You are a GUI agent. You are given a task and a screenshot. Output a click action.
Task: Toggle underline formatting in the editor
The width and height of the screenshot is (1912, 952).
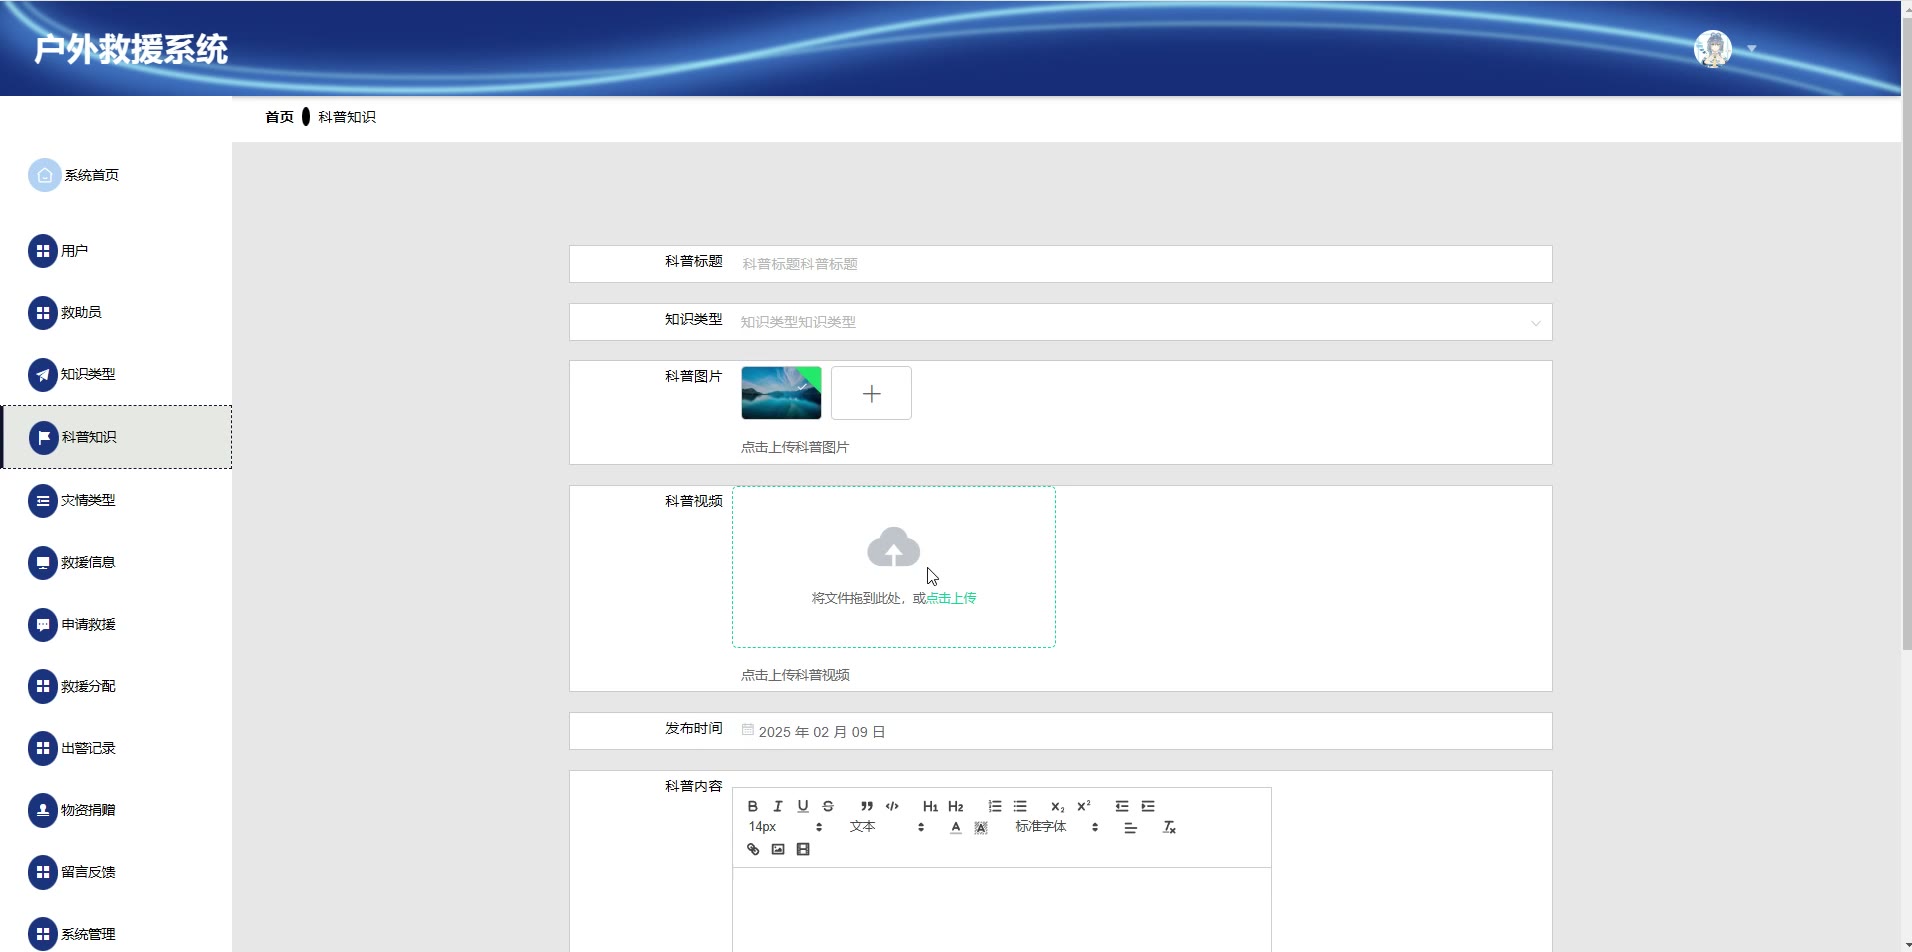click(x=803, y=806)
